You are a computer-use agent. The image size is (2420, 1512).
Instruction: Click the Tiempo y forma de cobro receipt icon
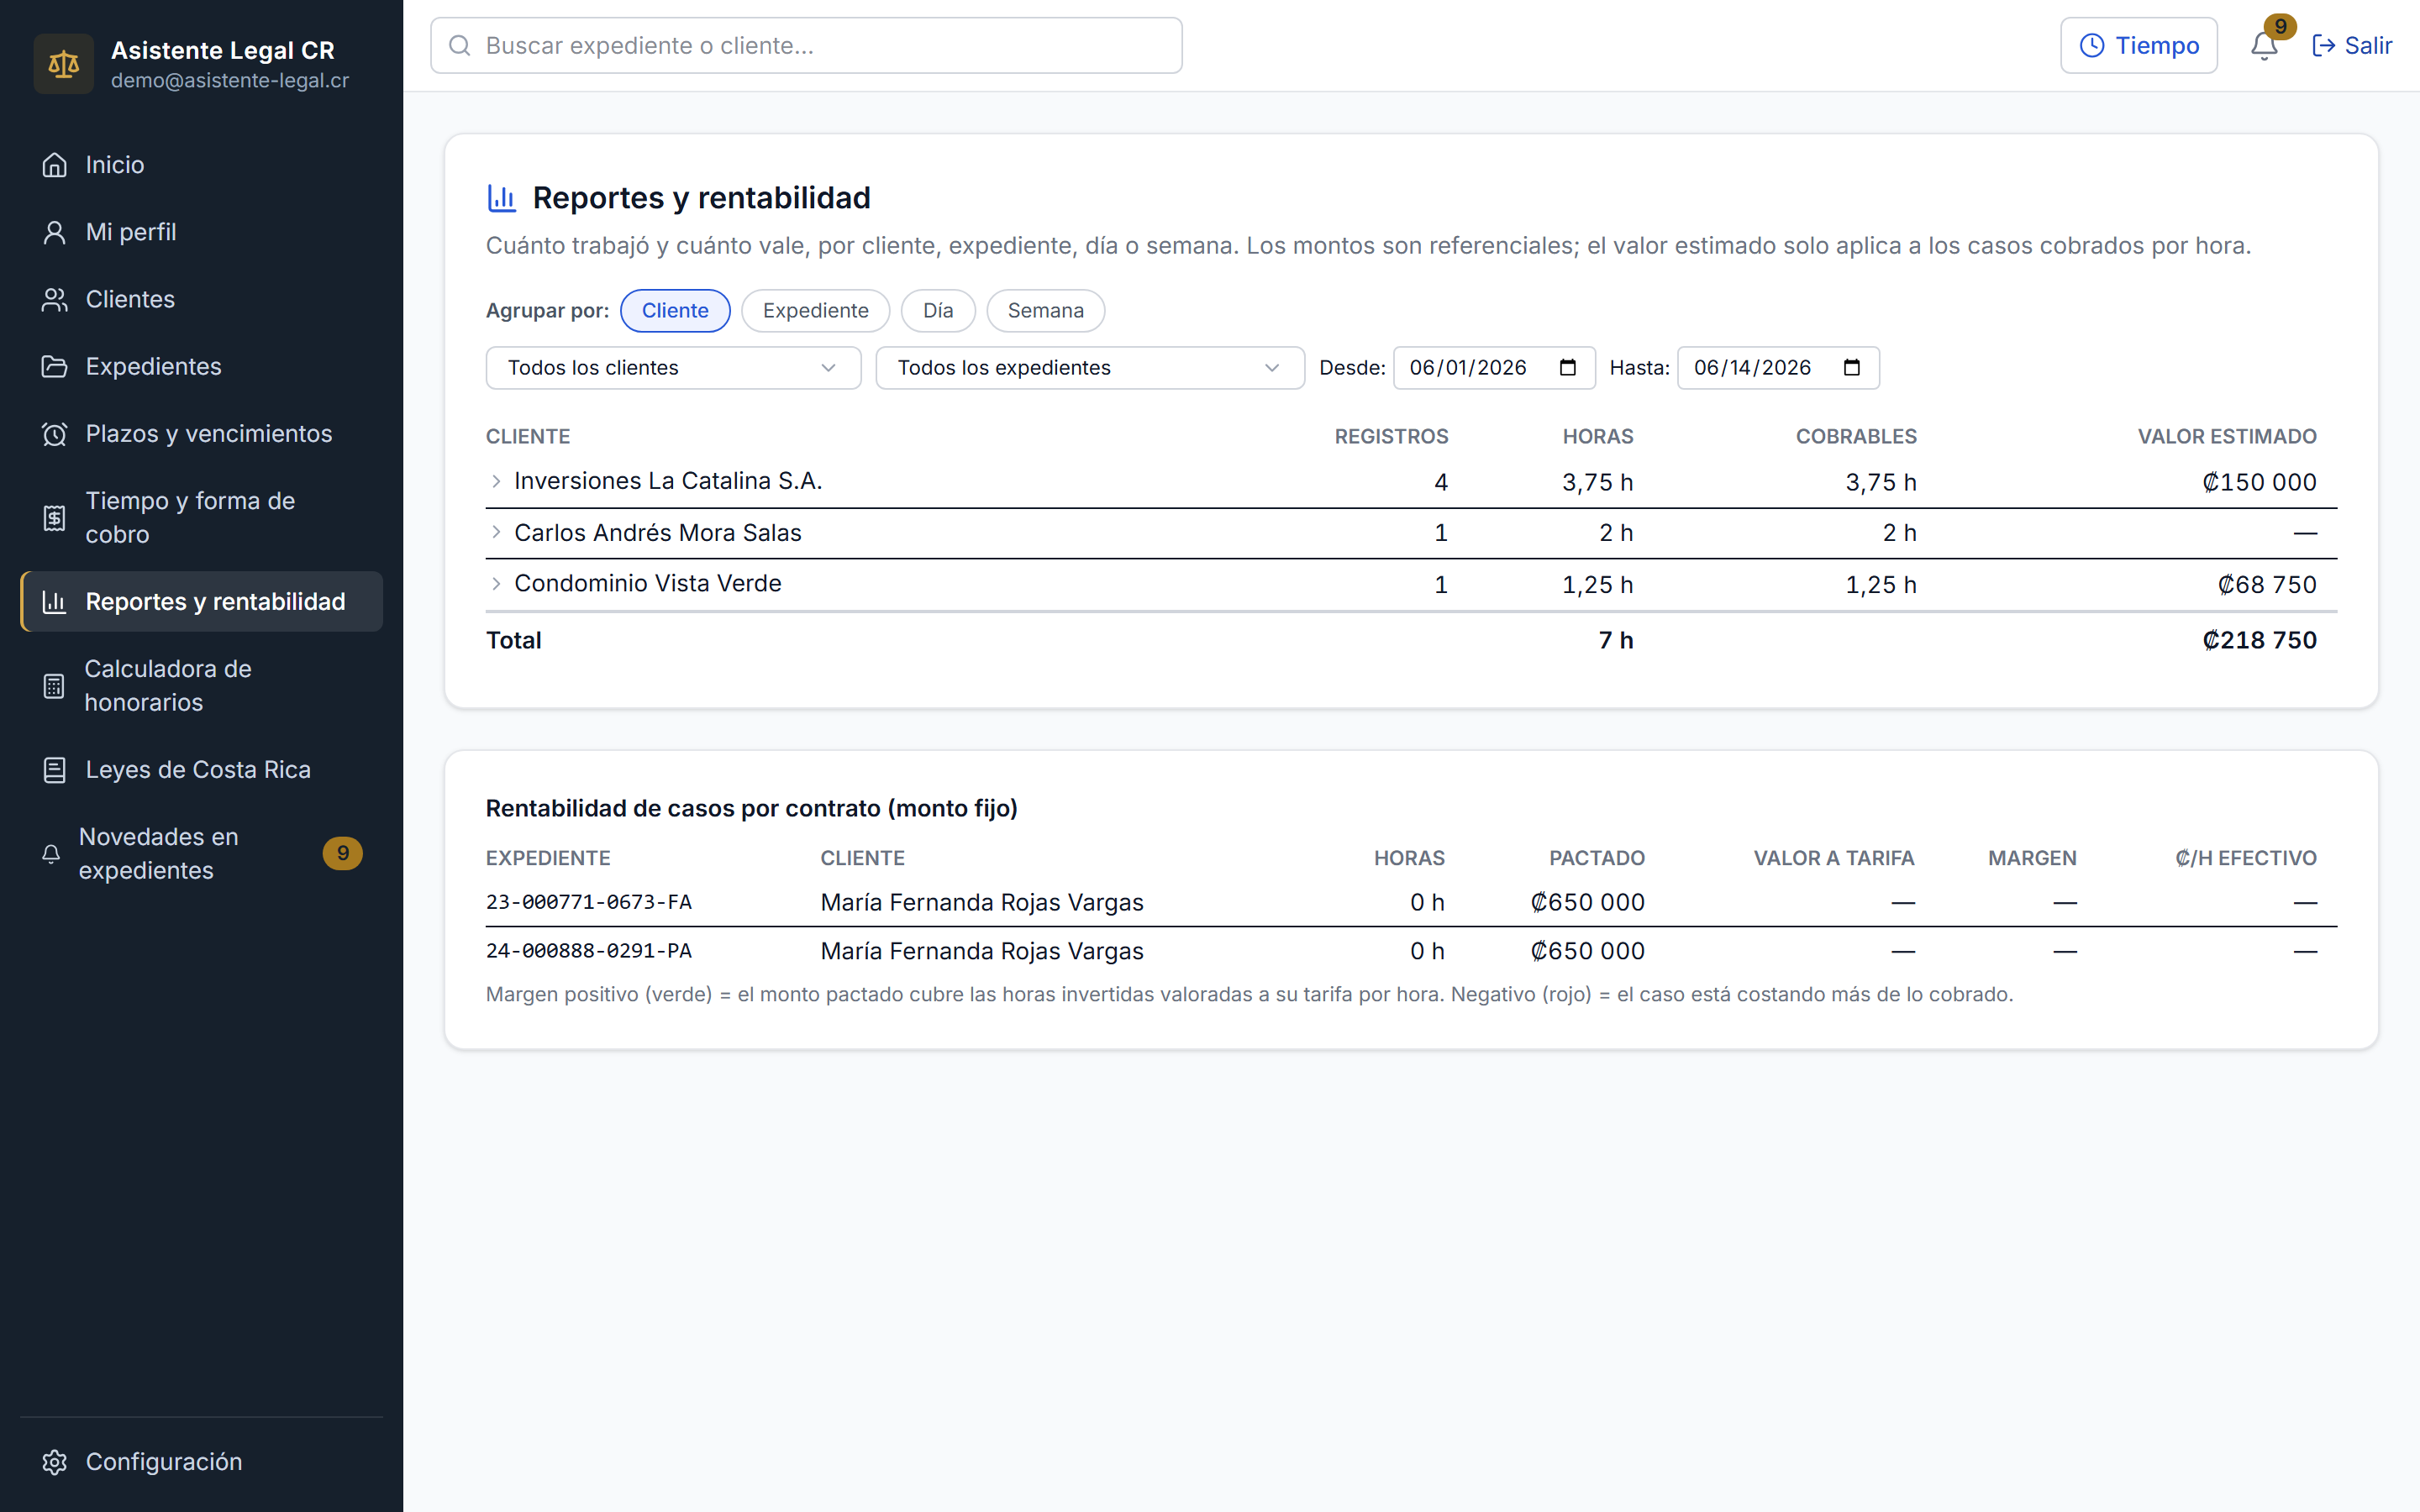(x=54, y=517)
